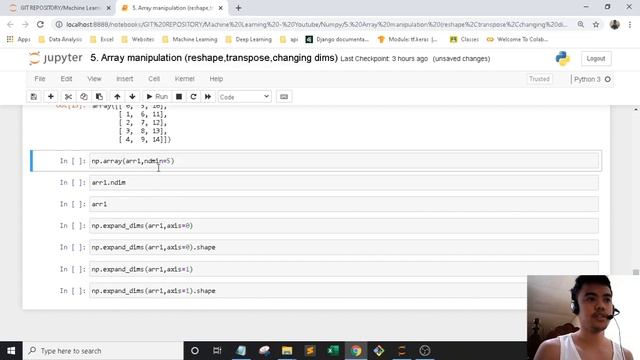Screen dimensions: 640x360
Task: Save notebook with the floppy disk icon
Action: click(34, 97)
